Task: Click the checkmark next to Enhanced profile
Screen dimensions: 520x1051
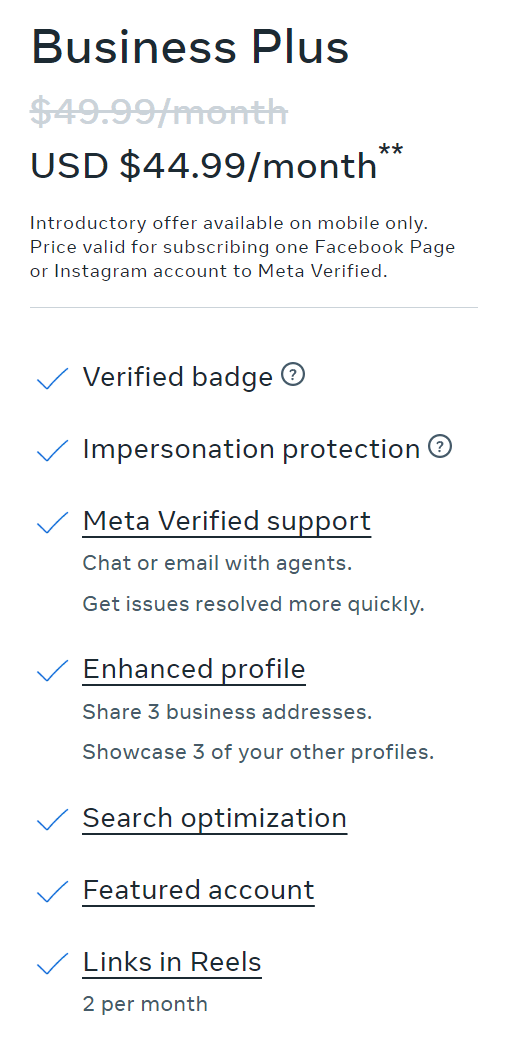Action: 52,670
